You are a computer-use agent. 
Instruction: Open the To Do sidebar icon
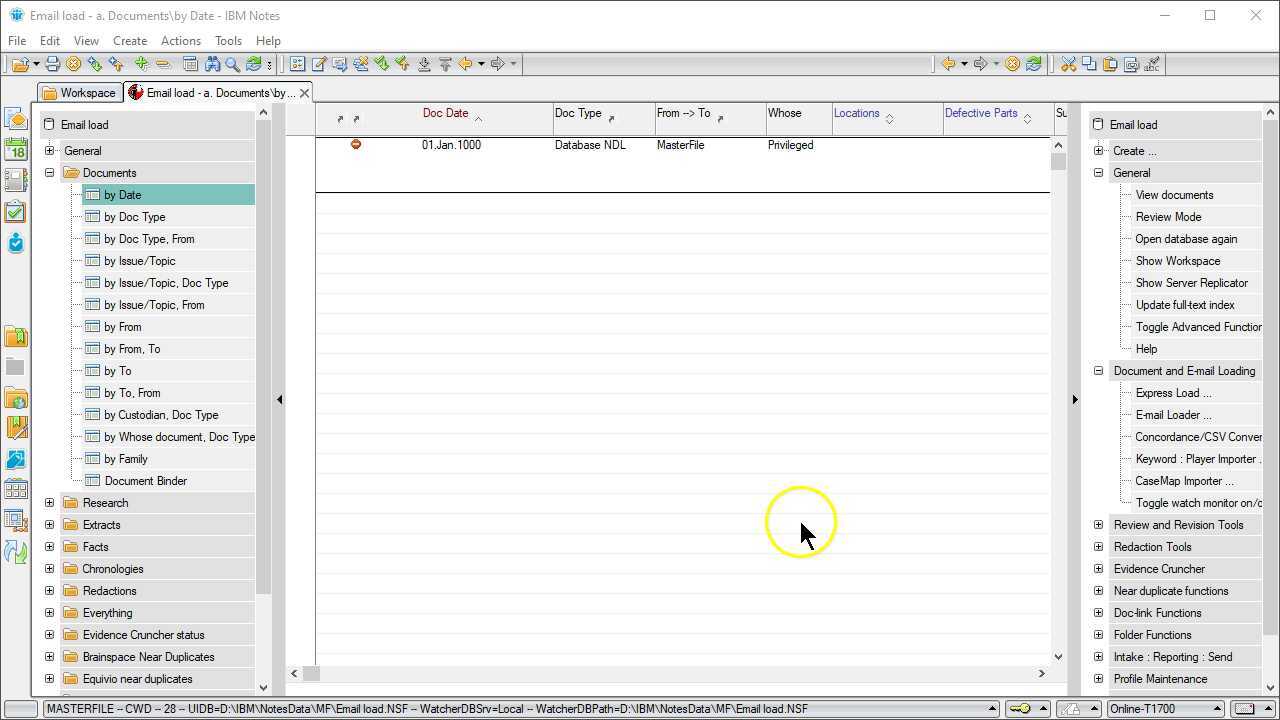(15, 212)
